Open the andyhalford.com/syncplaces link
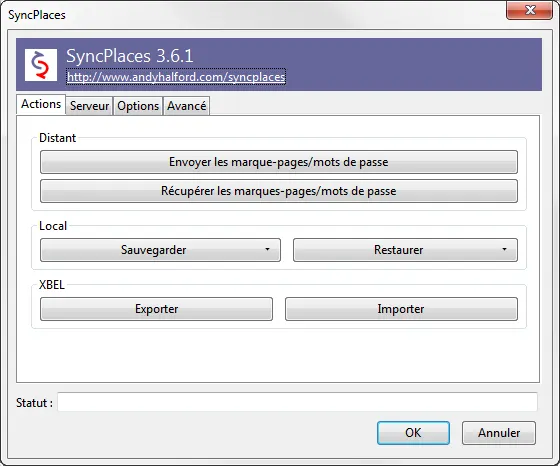 coord(176,77)
